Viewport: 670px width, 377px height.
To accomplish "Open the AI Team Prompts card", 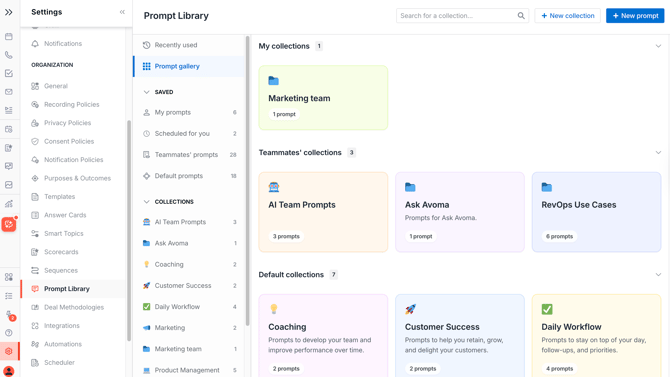I will click(323, 212).
